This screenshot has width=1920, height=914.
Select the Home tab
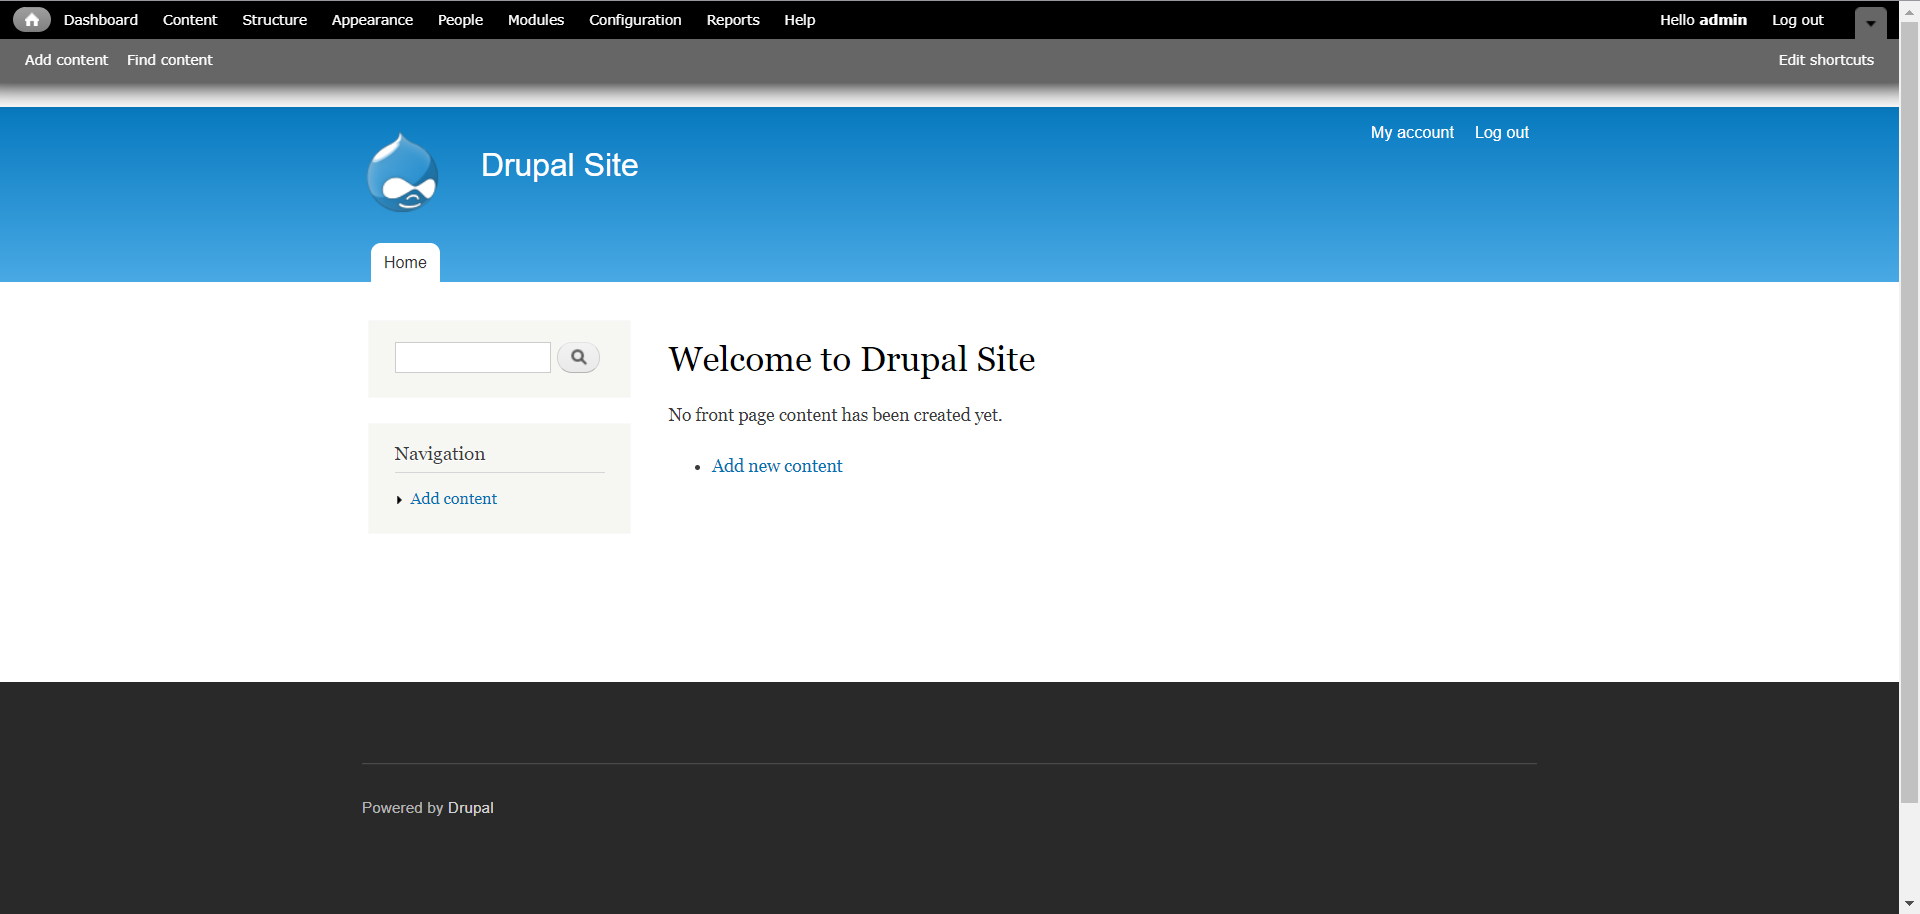click(405, 262)
